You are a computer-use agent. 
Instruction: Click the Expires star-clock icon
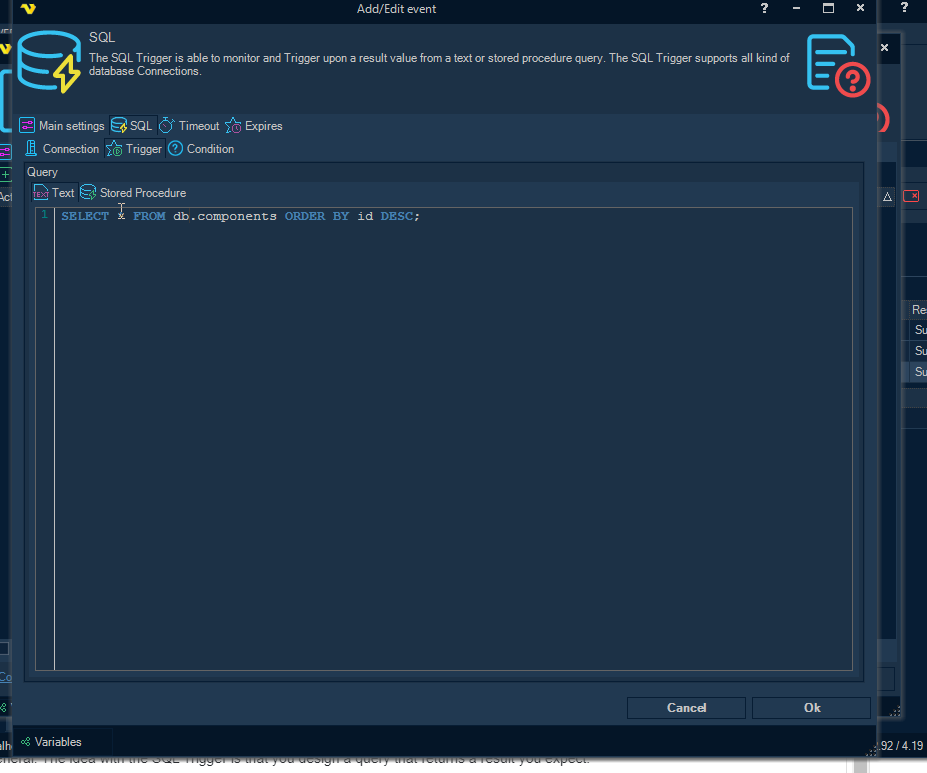click(233, 126)
